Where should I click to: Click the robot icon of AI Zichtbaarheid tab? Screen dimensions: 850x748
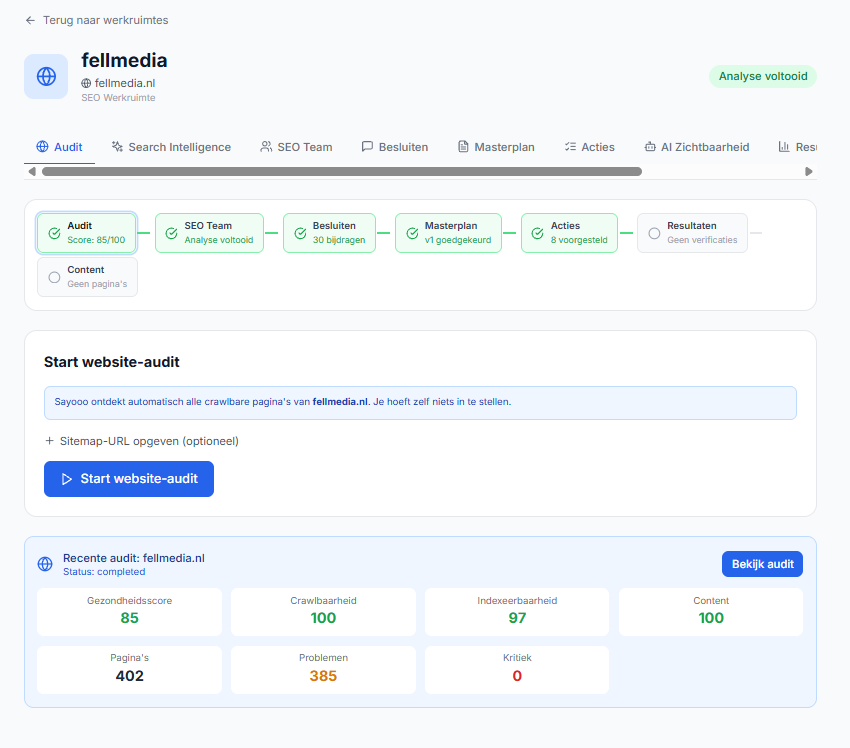650,146
